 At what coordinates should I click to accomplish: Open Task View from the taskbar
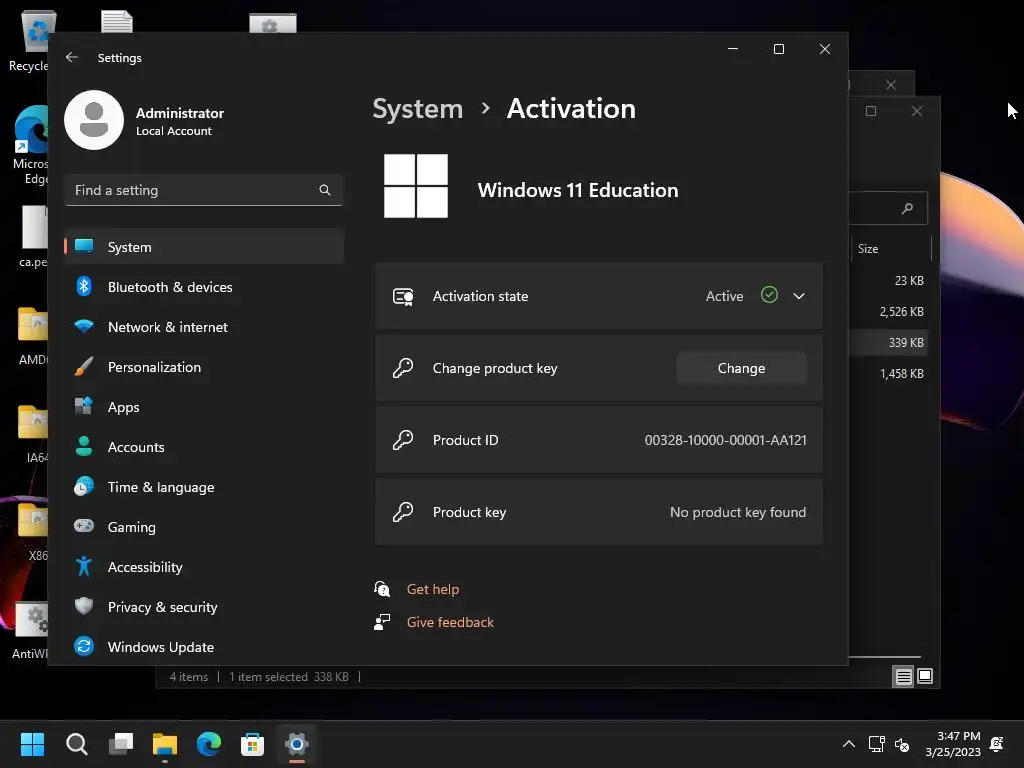point(121,744)
